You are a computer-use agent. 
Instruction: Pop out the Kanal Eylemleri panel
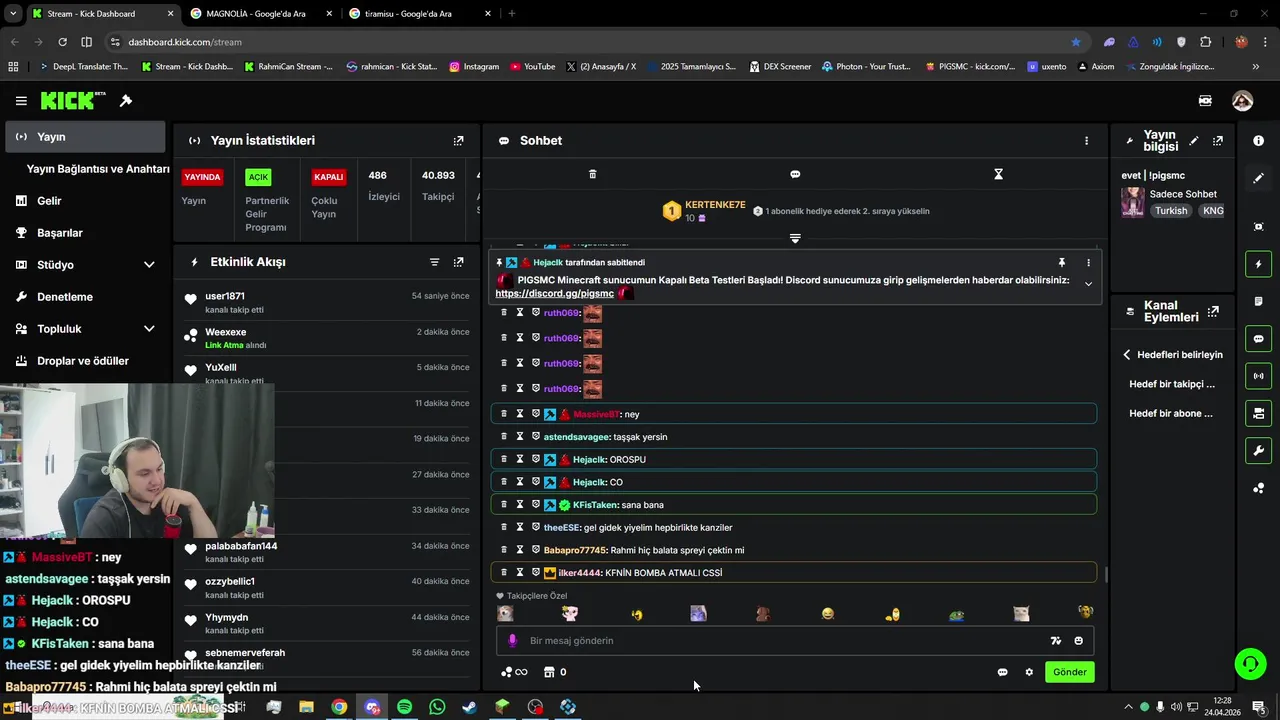click(x=1214, y=312)
